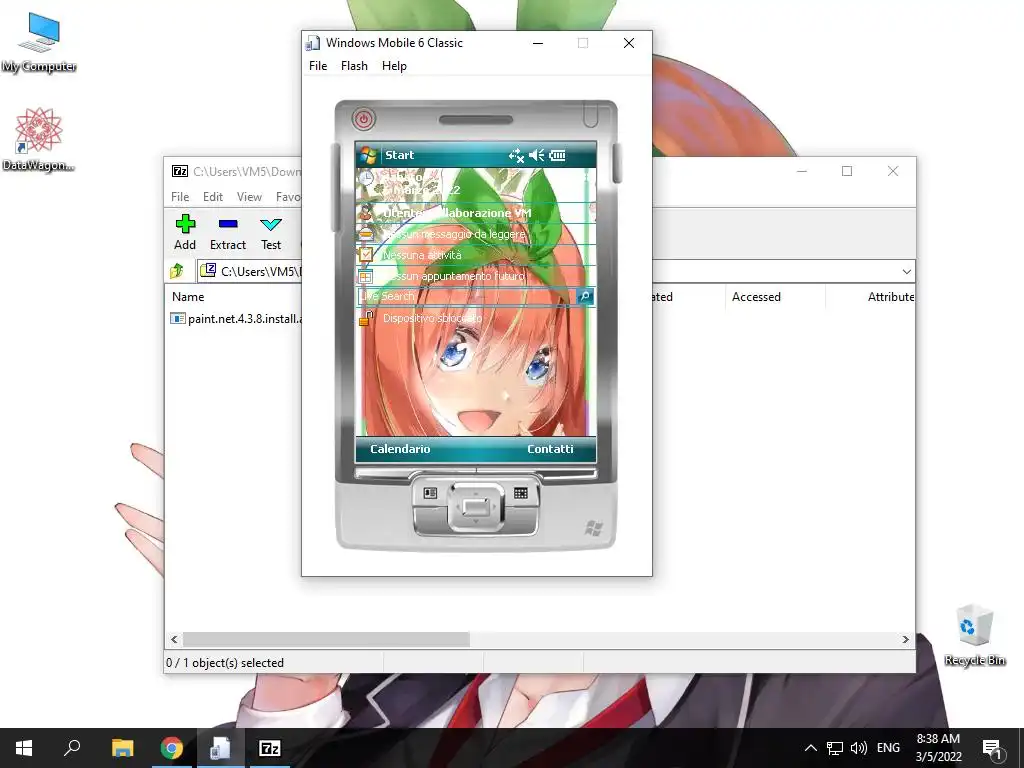
Task: Switch to emulator taskbar button
Action: click(220, 748)
